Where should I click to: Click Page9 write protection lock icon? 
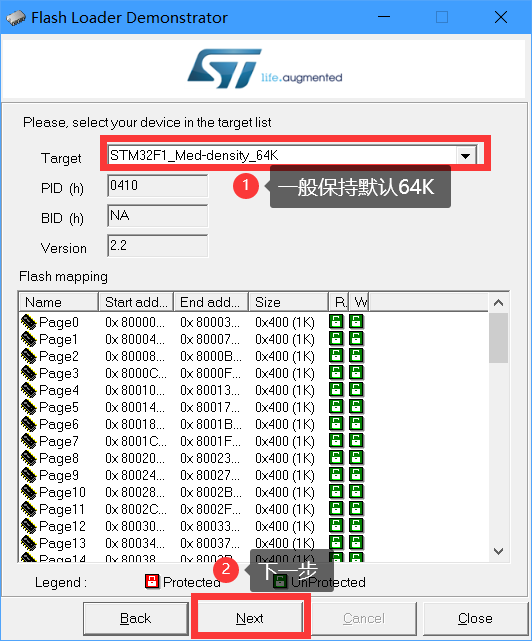click(356, 475)
